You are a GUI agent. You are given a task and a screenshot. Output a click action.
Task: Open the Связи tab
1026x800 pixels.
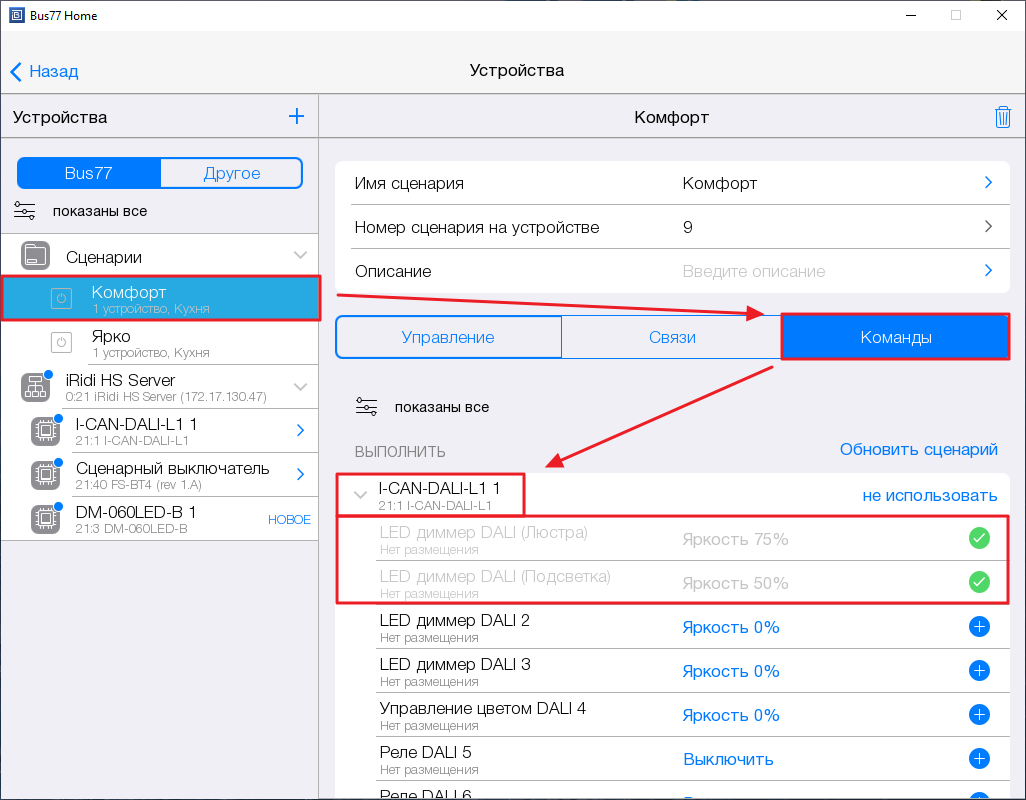(x=672, y=337)
